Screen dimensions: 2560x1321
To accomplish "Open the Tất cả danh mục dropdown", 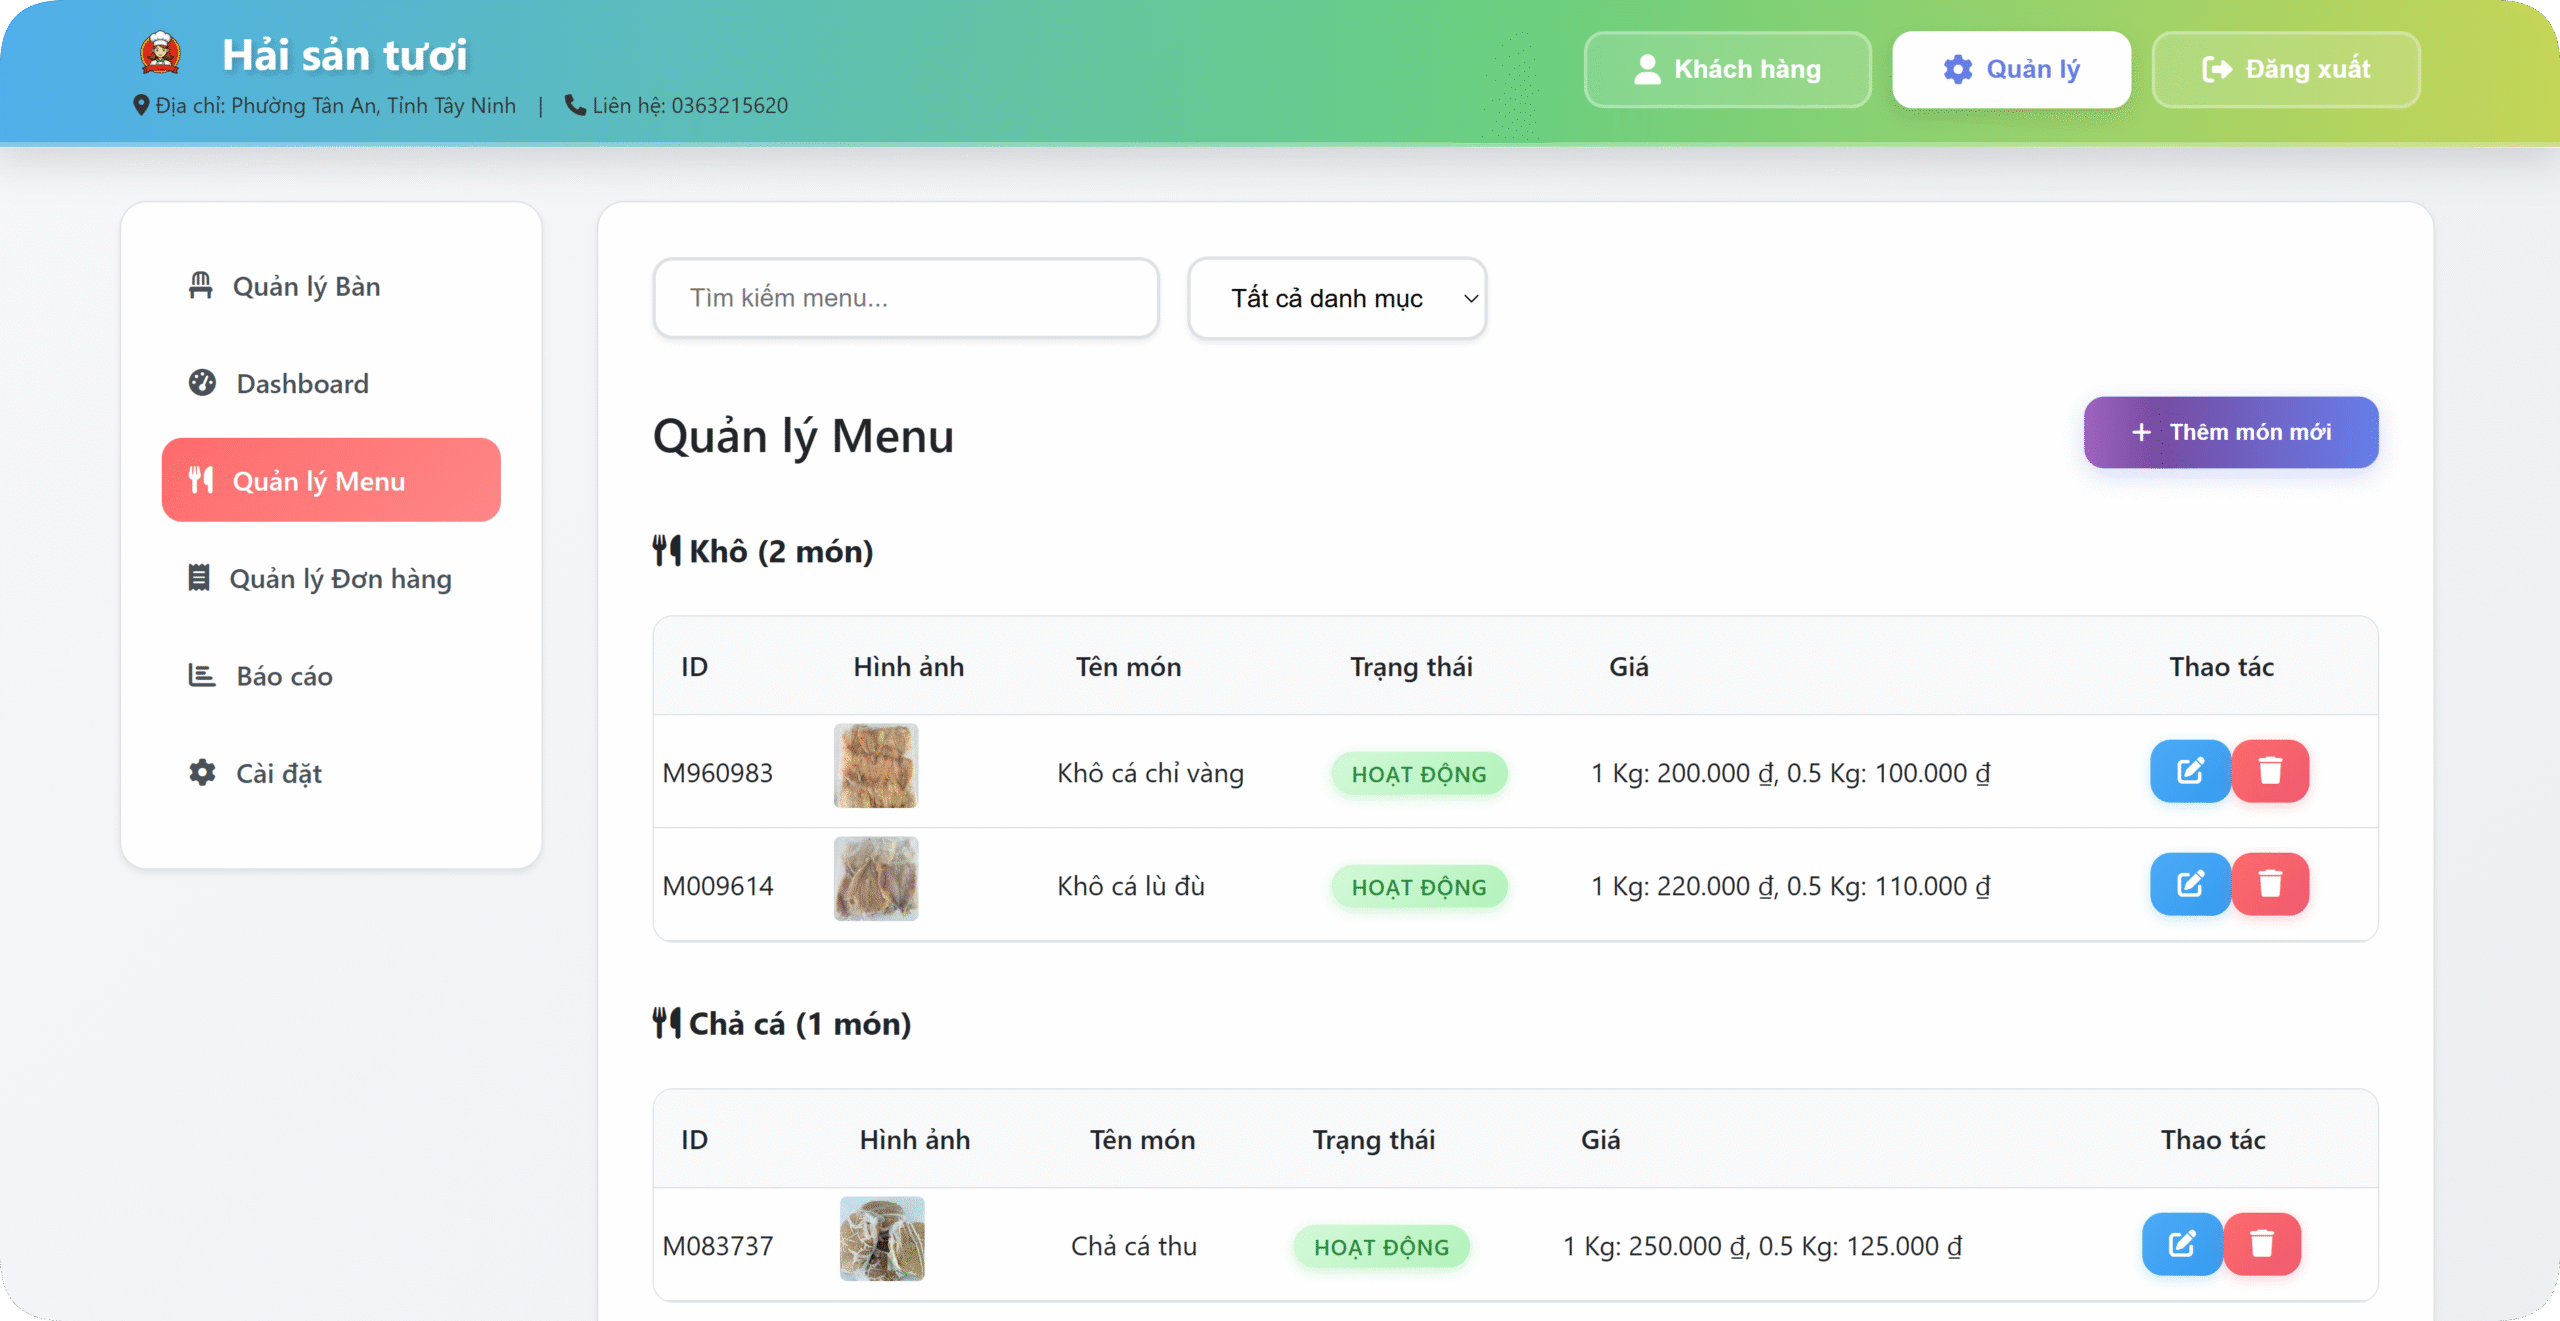I will pos(1336,298).
